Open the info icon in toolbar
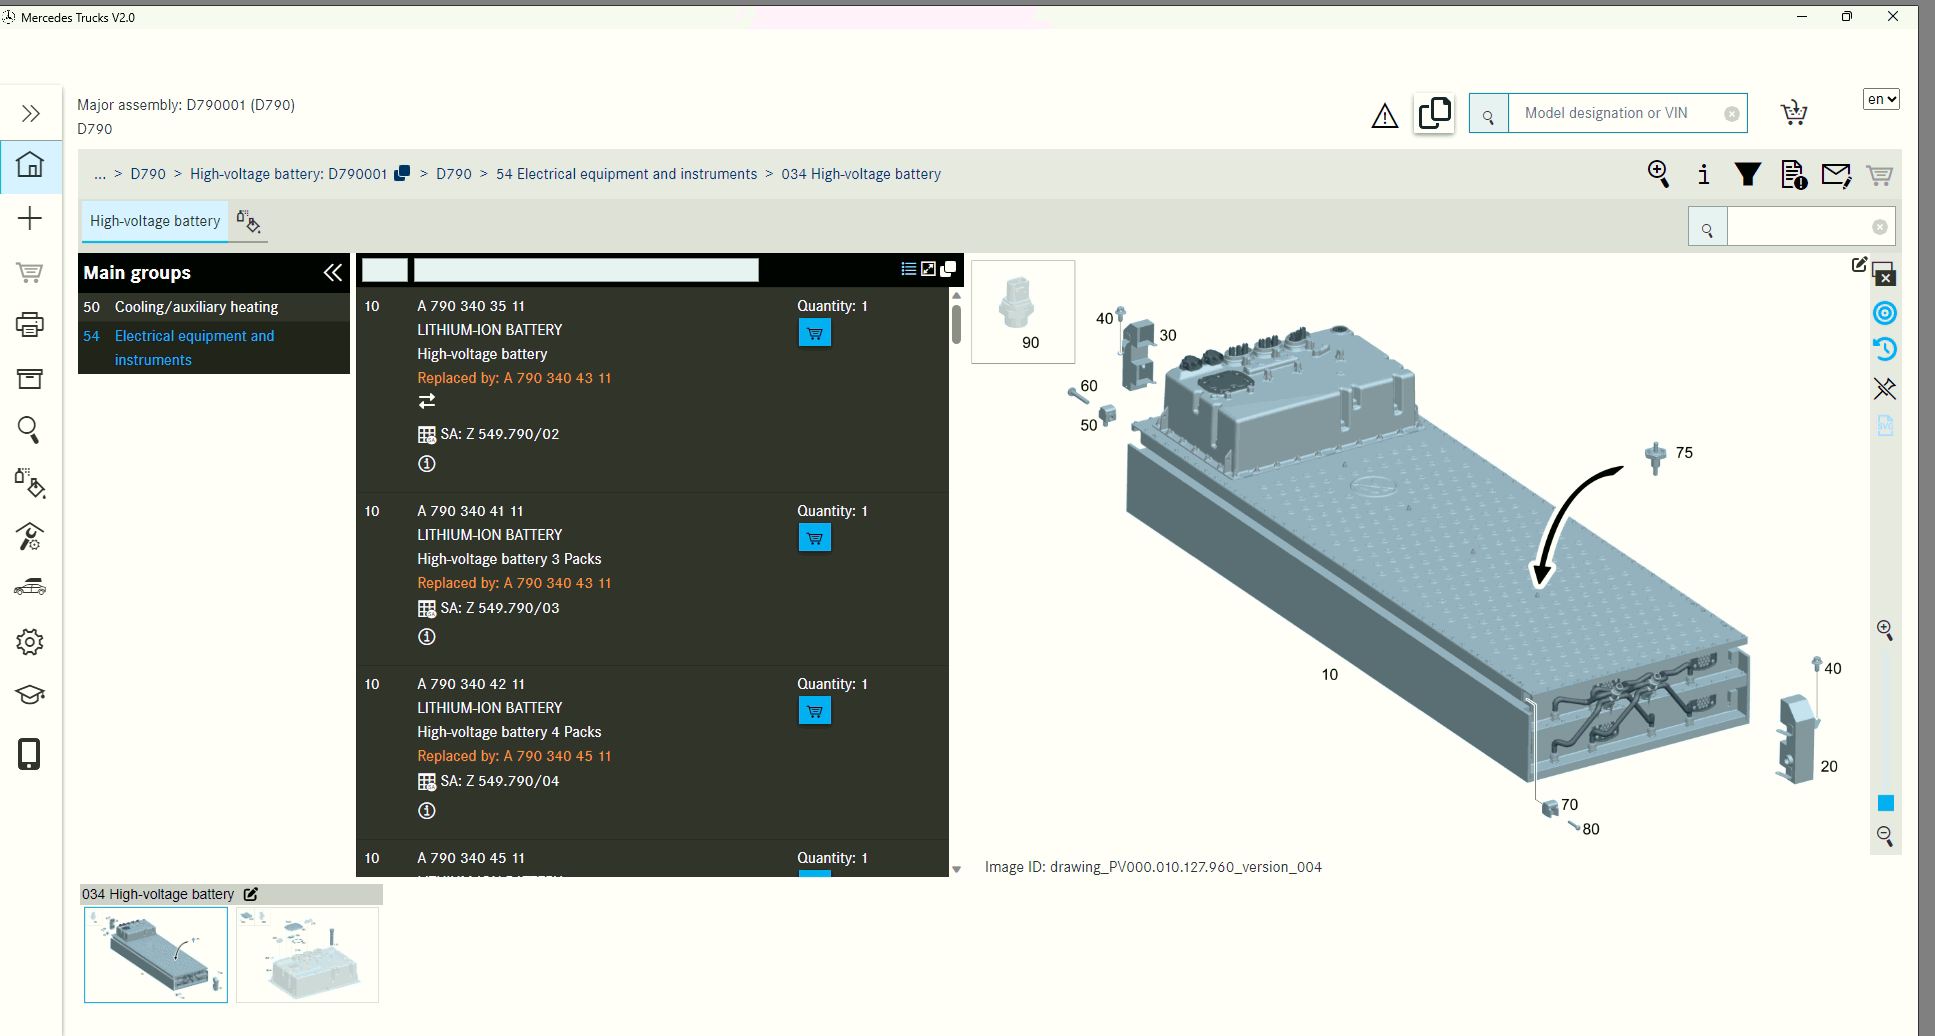The image size is (1935, 1036). [1703, 175]
